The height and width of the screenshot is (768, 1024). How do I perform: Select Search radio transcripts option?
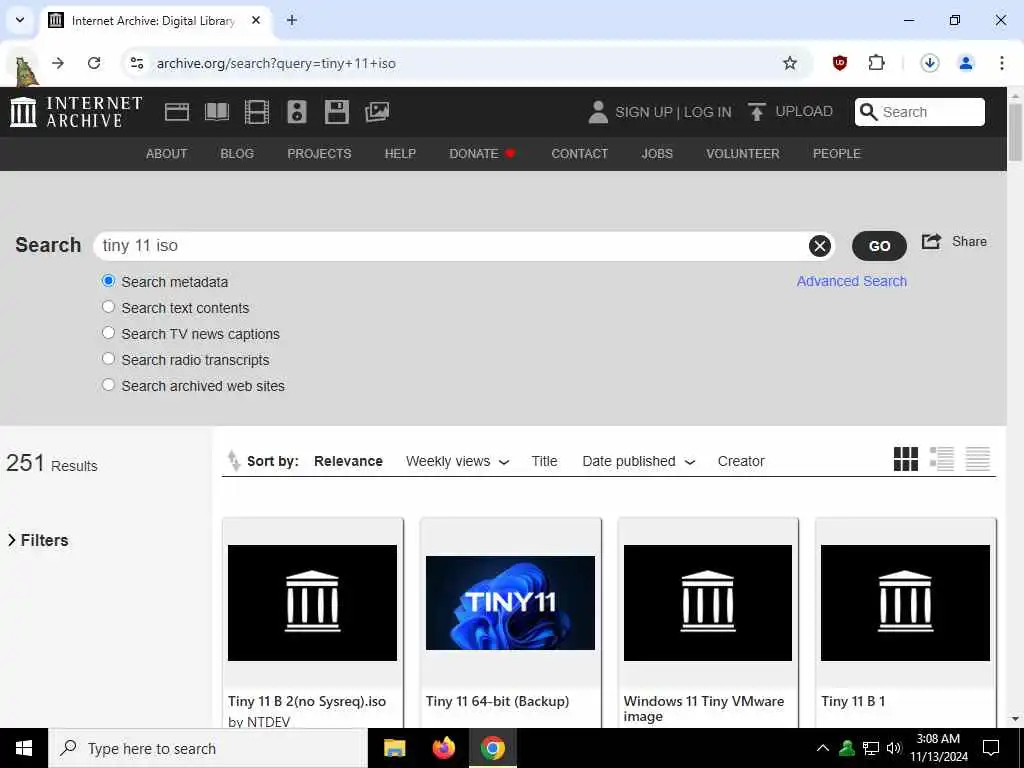(x=108, y=359)
